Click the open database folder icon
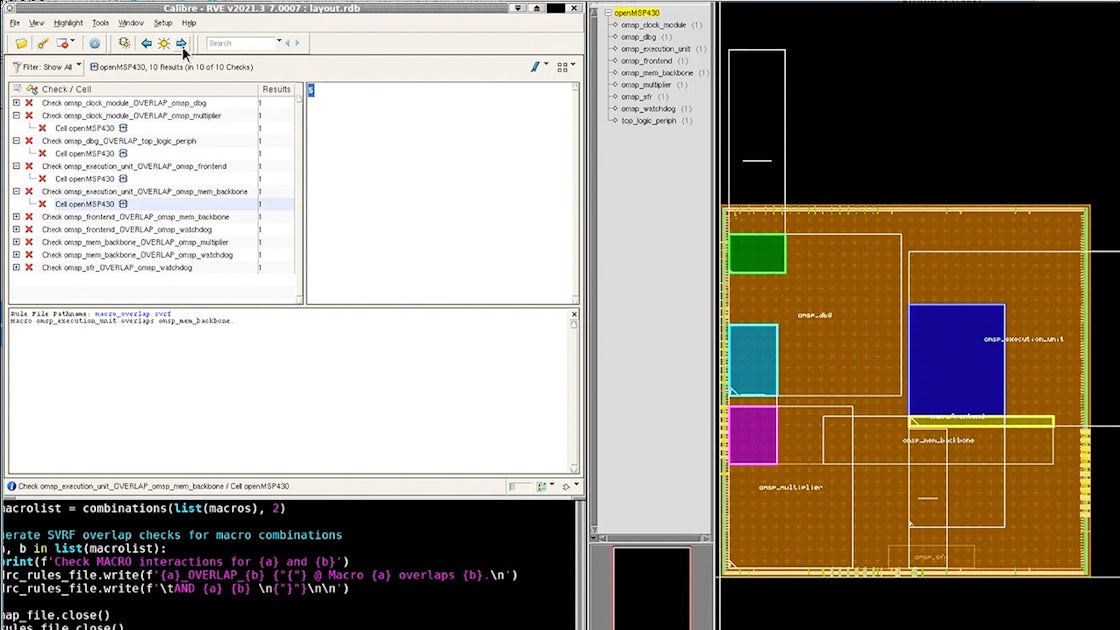 [x=21, y=43]
